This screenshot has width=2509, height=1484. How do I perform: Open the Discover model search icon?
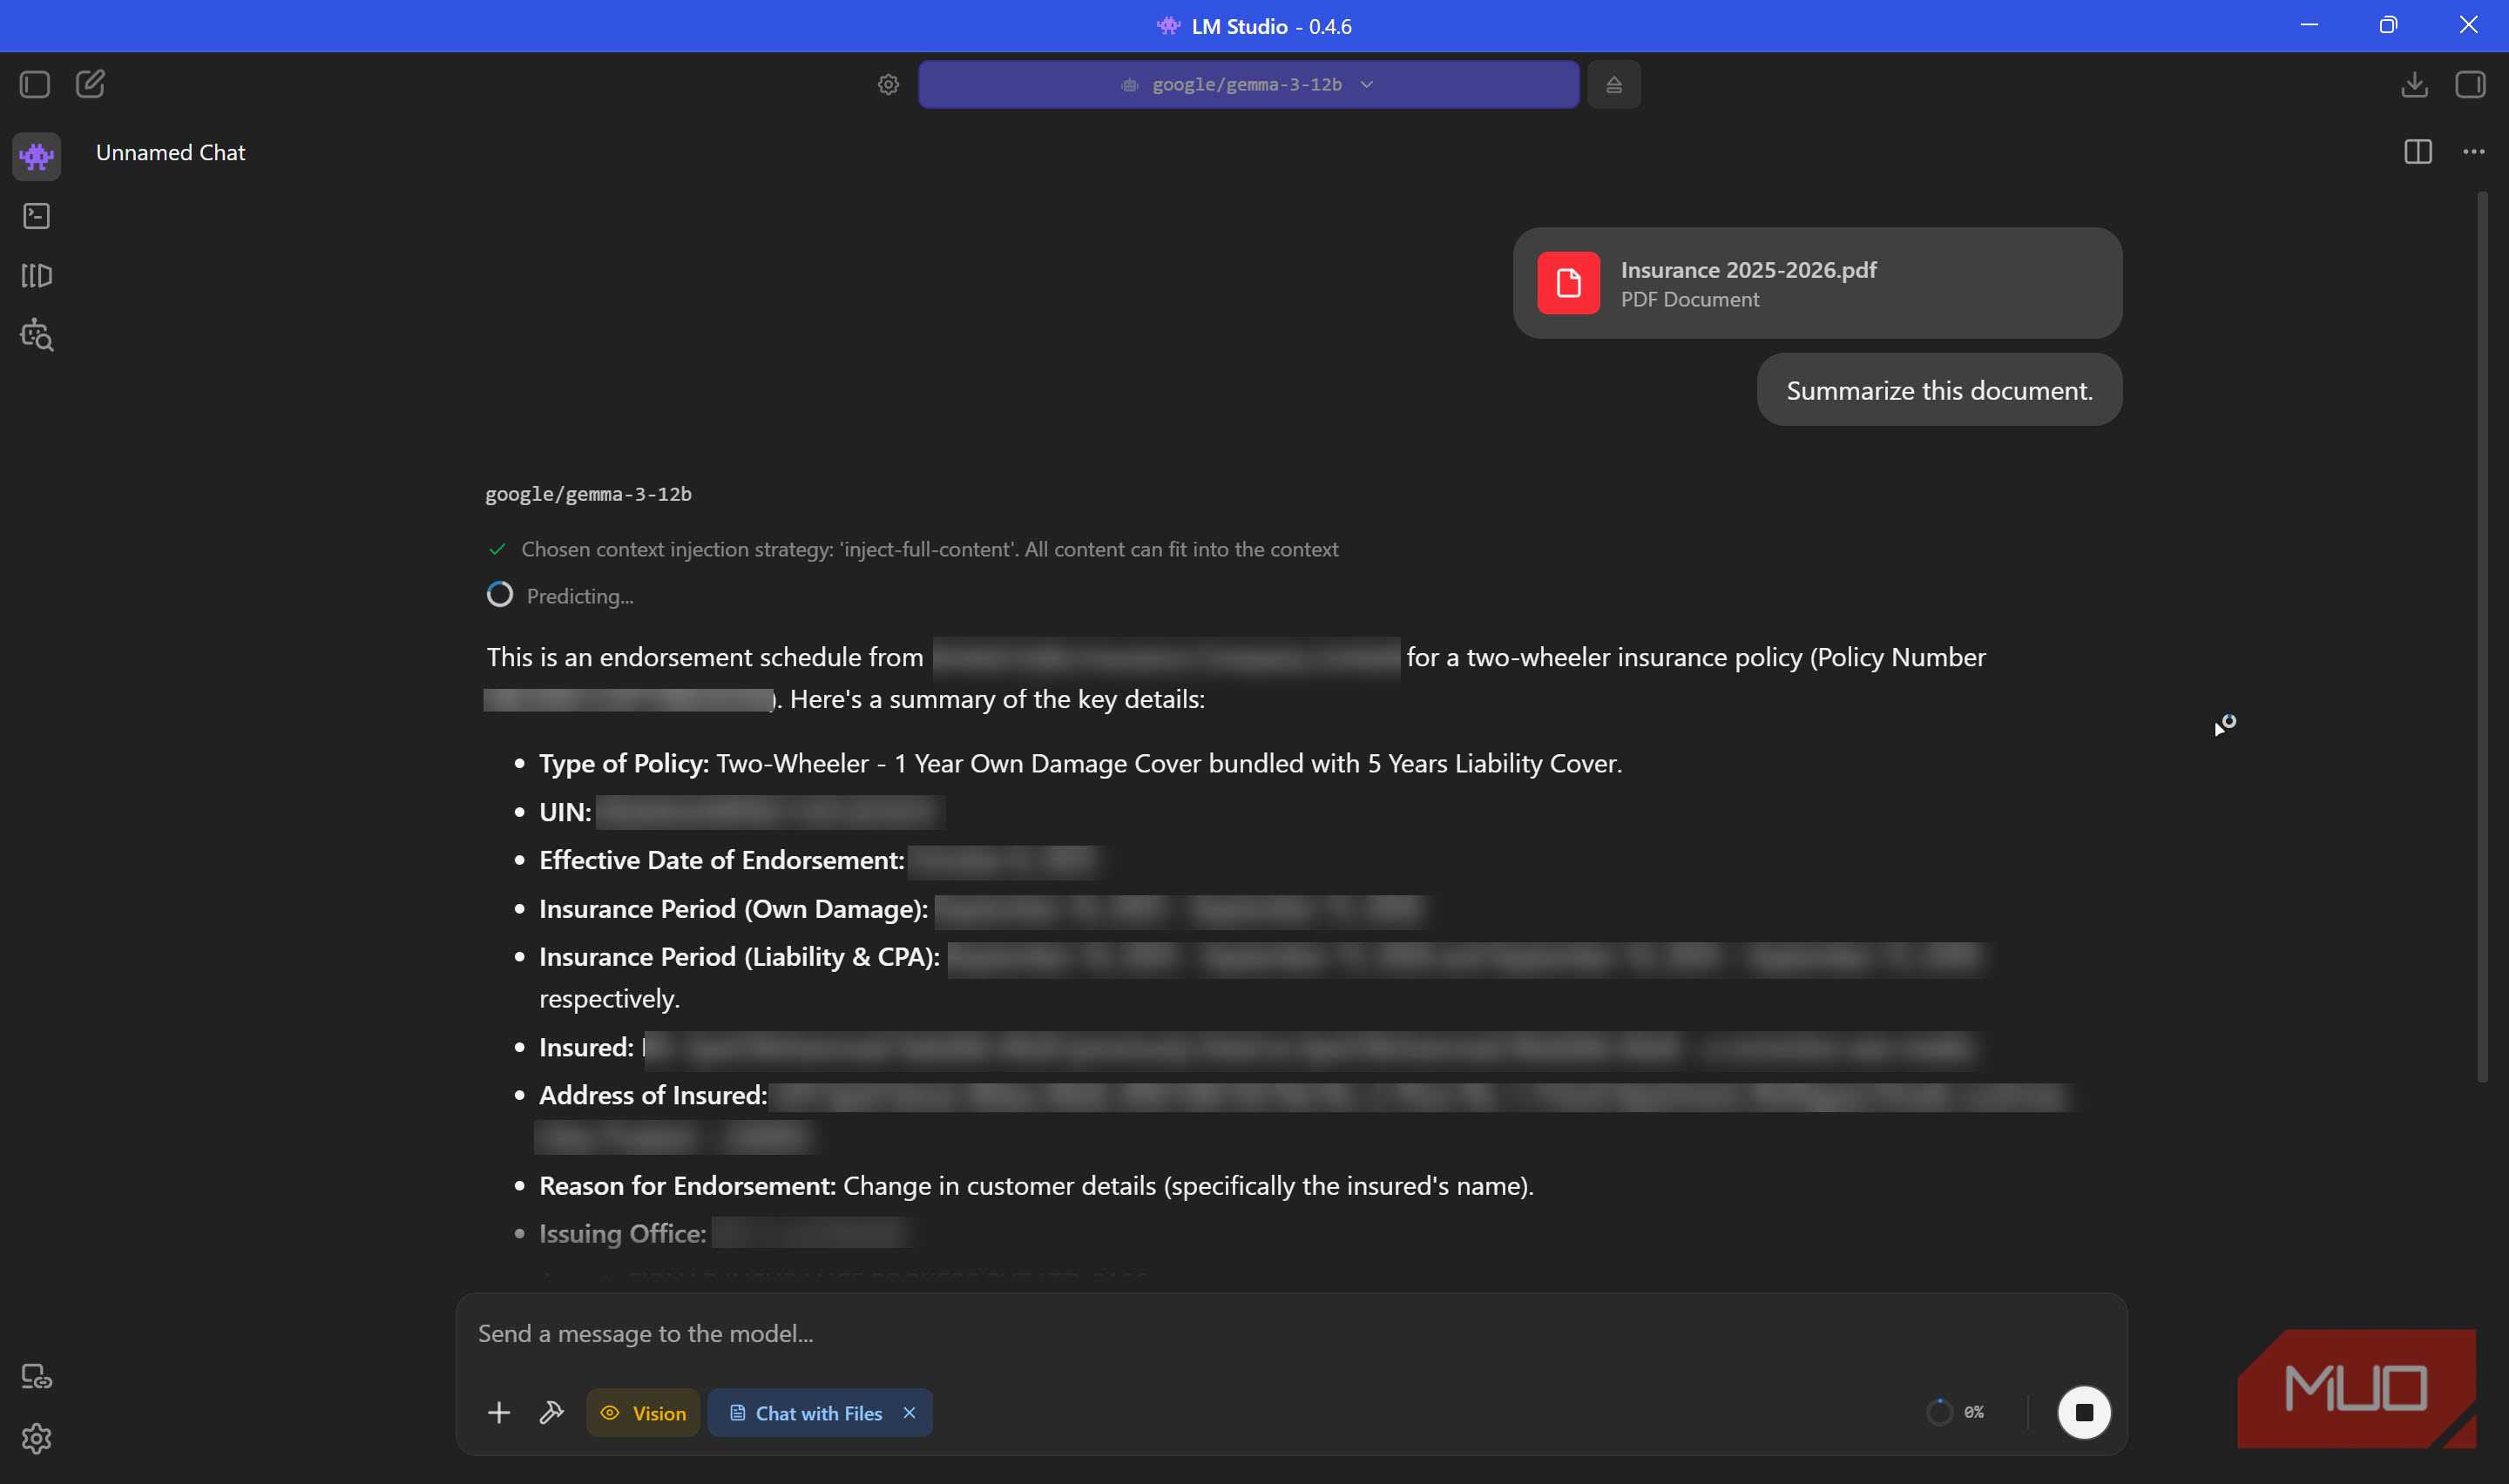point(37,335)
